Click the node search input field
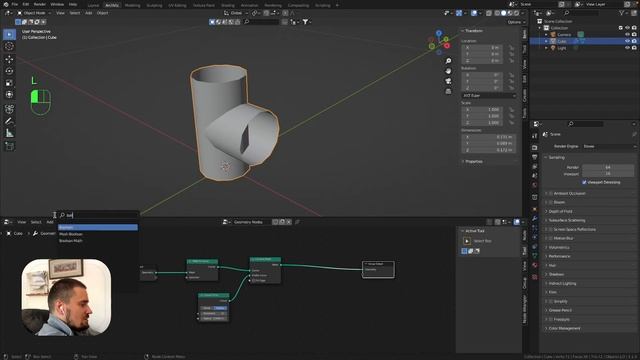640x360 pixels. point(98,215)
